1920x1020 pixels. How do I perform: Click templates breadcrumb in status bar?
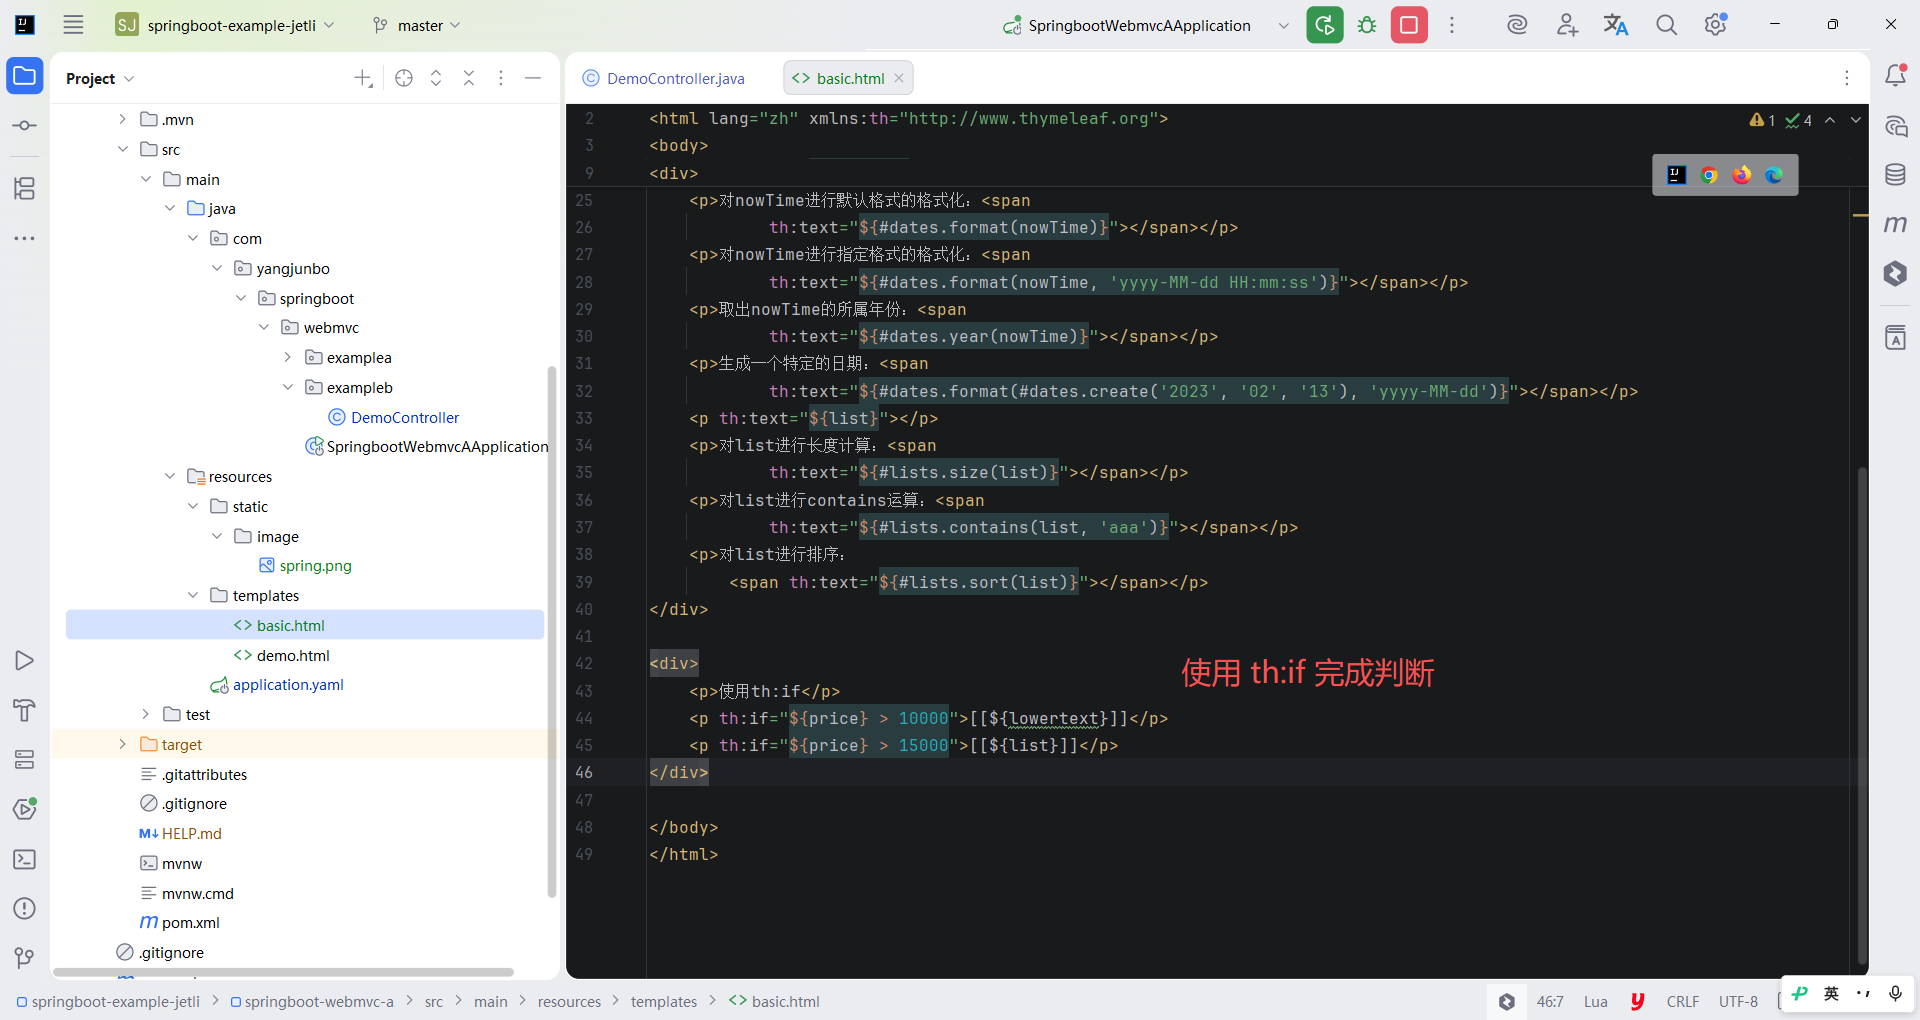point(664,1001)
